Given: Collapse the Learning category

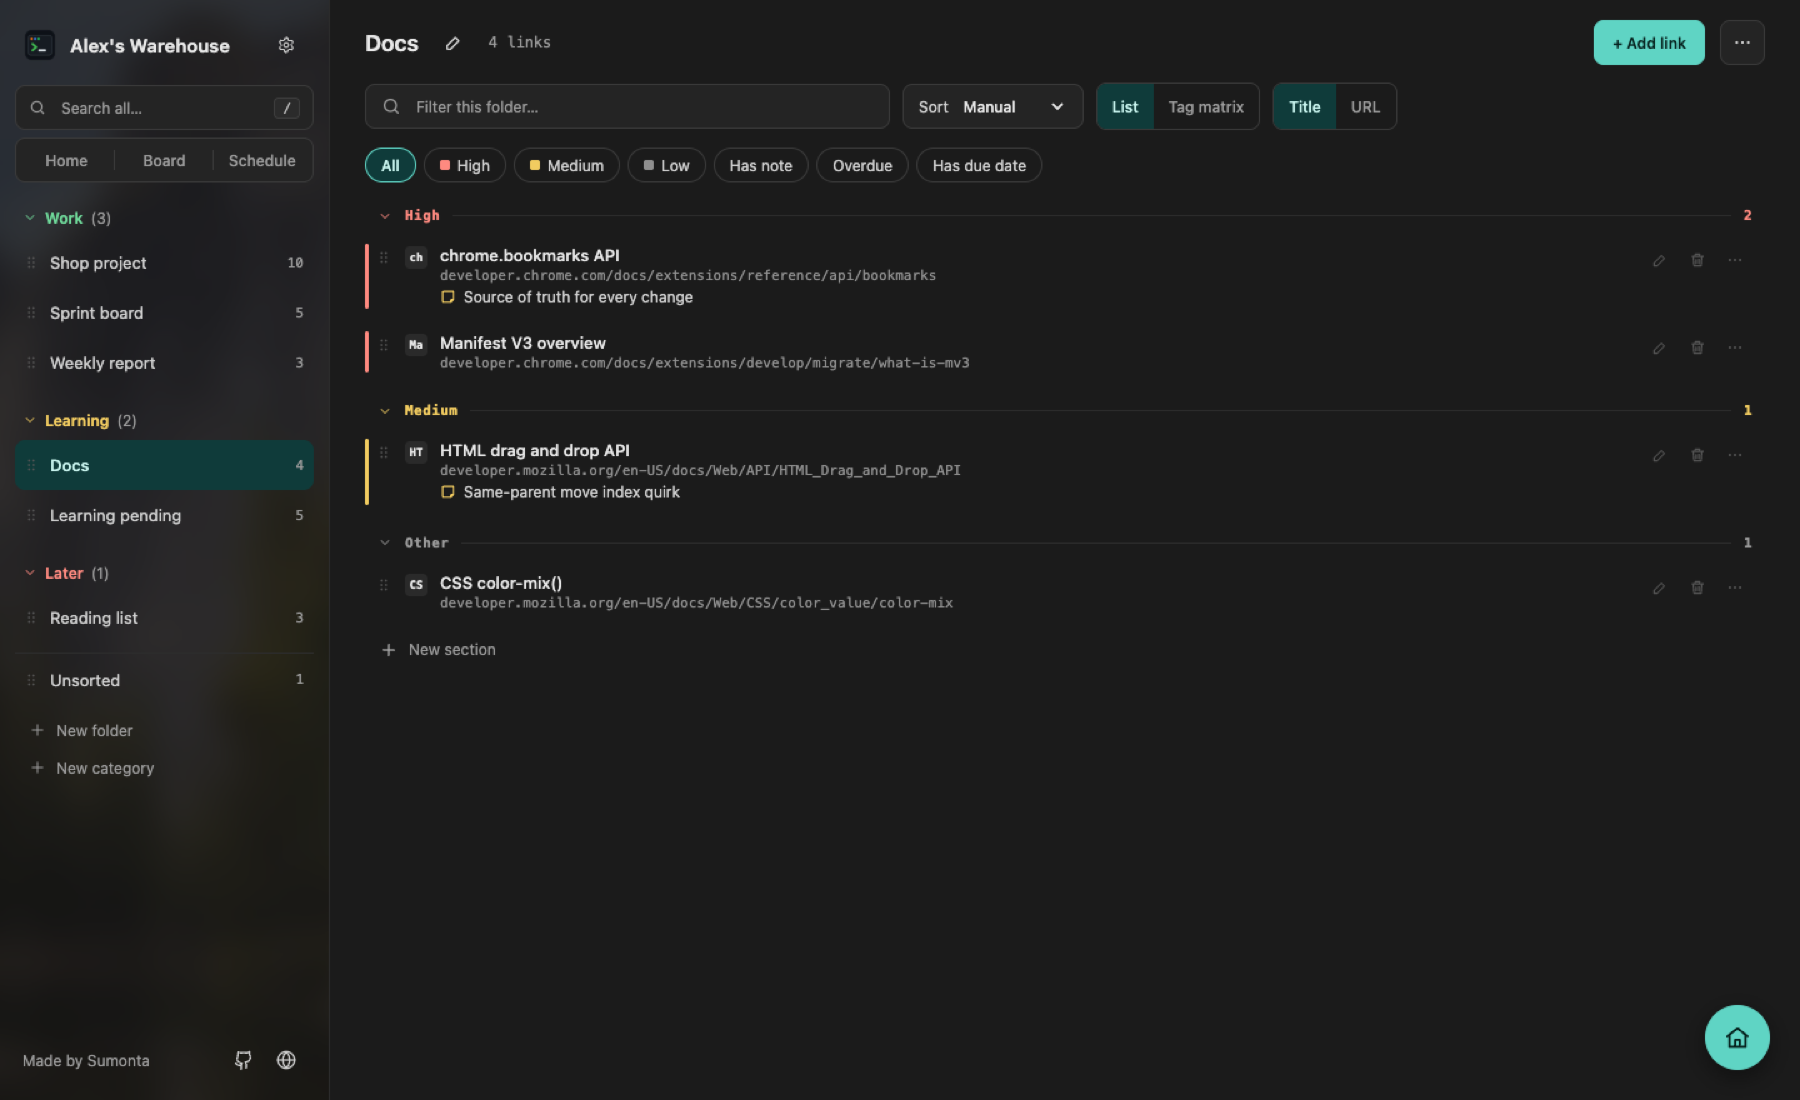Looking at the screenshot, I should [x=30, y=421].
